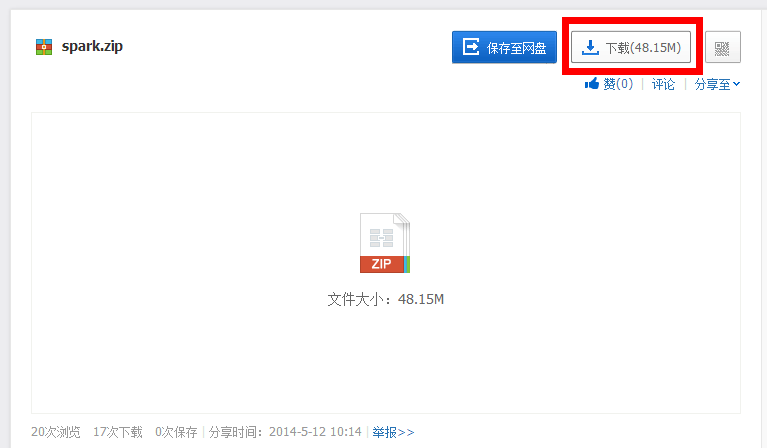The image size is (767, 448).
Task: Click the 17次下载 download count
Action: pyautogui.click(x=118, y=432)
